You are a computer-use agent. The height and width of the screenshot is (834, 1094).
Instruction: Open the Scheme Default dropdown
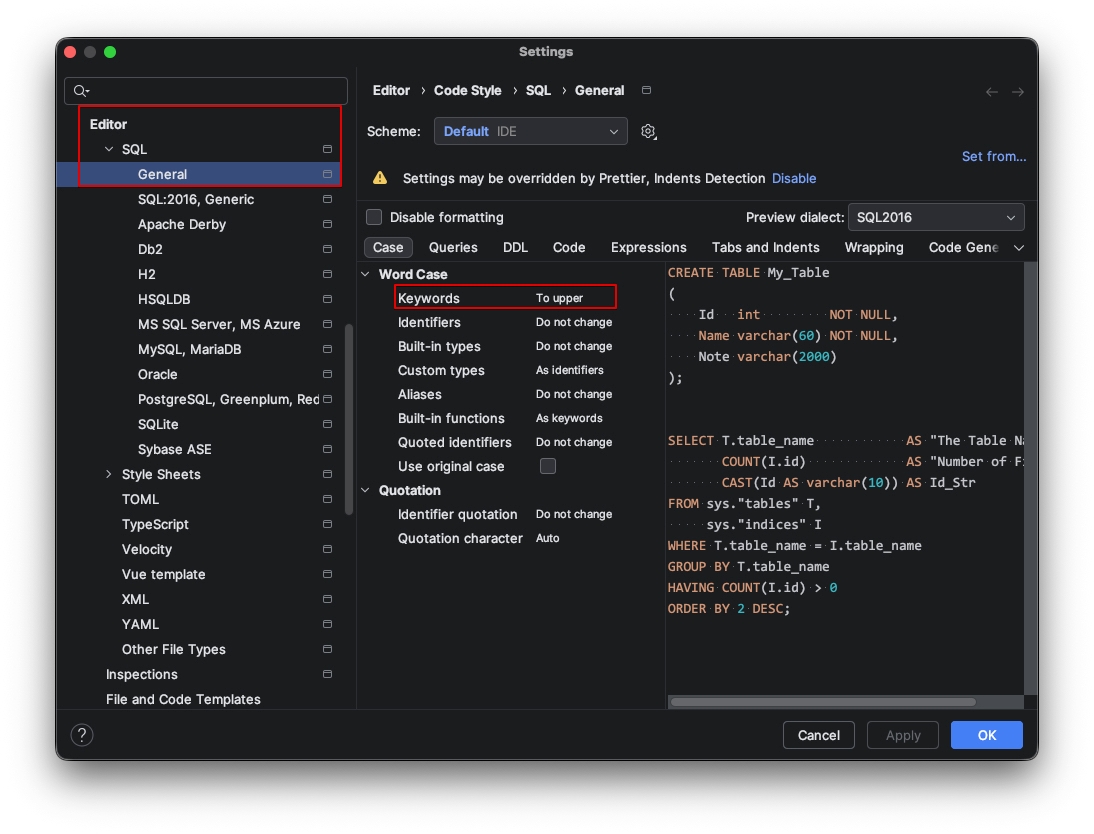tap(530, 131)
